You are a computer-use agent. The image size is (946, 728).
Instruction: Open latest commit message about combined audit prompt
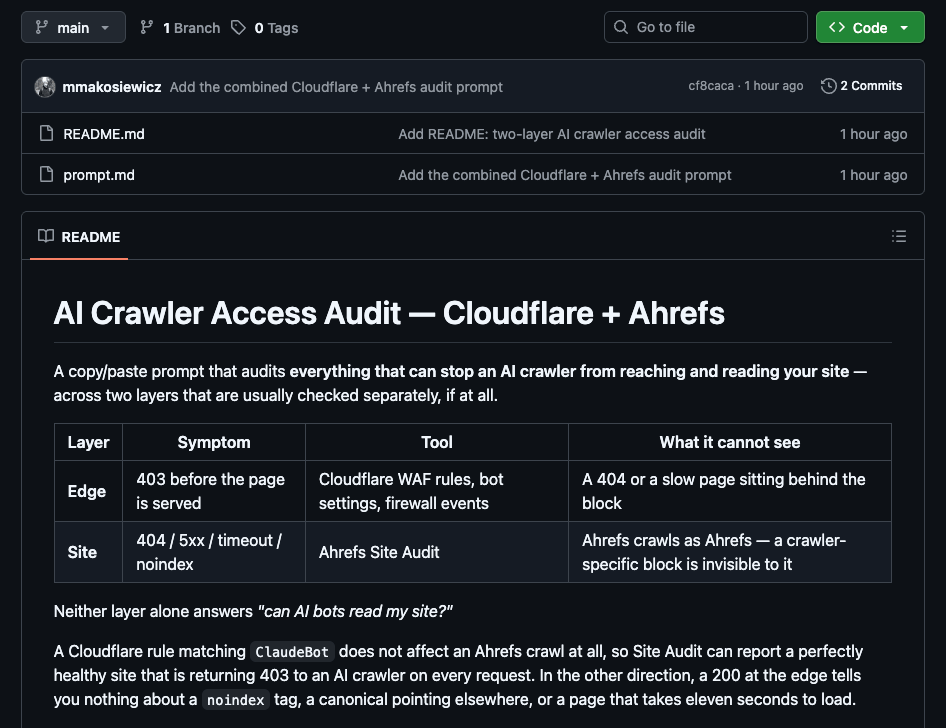[336, 87]
